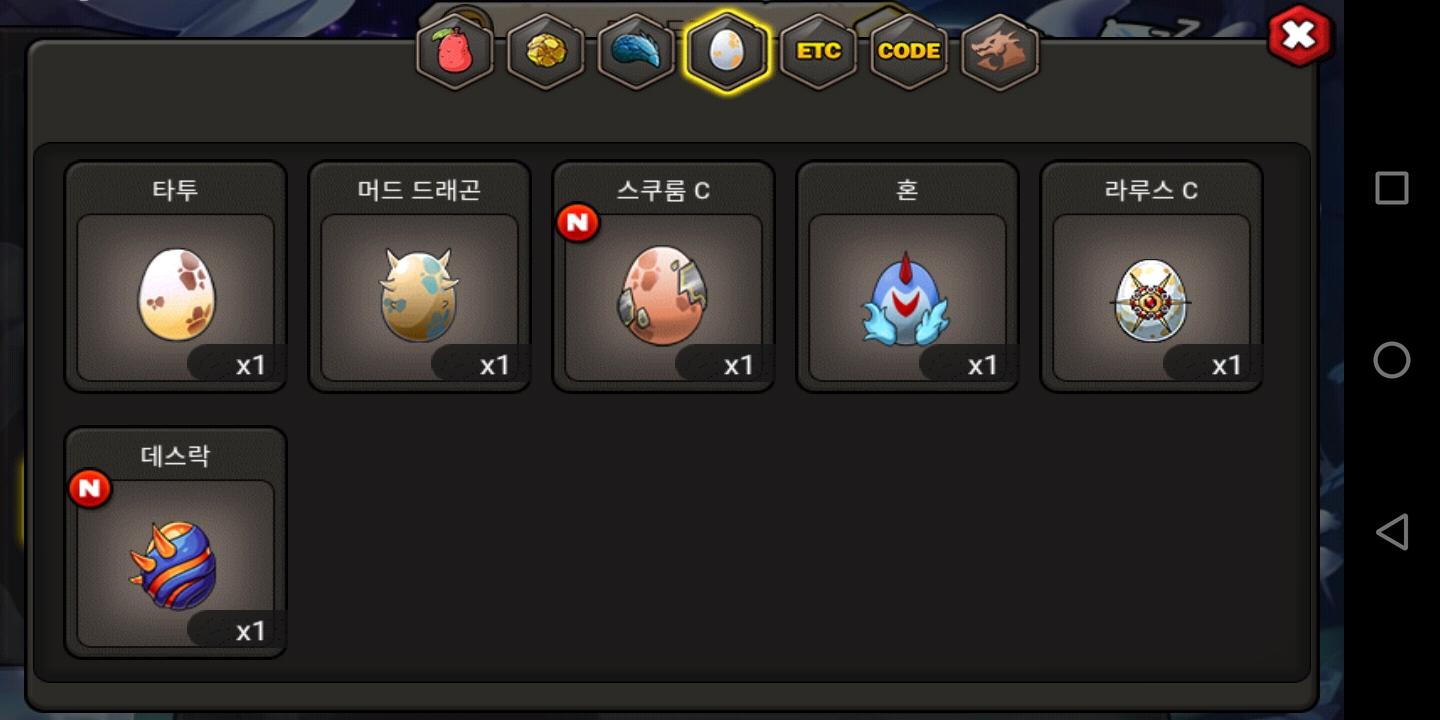Image resolution: width=1440 pixels, height=720 pixels.
Task: Select the highlighted egg inventory tab
Action: (727, 51)
